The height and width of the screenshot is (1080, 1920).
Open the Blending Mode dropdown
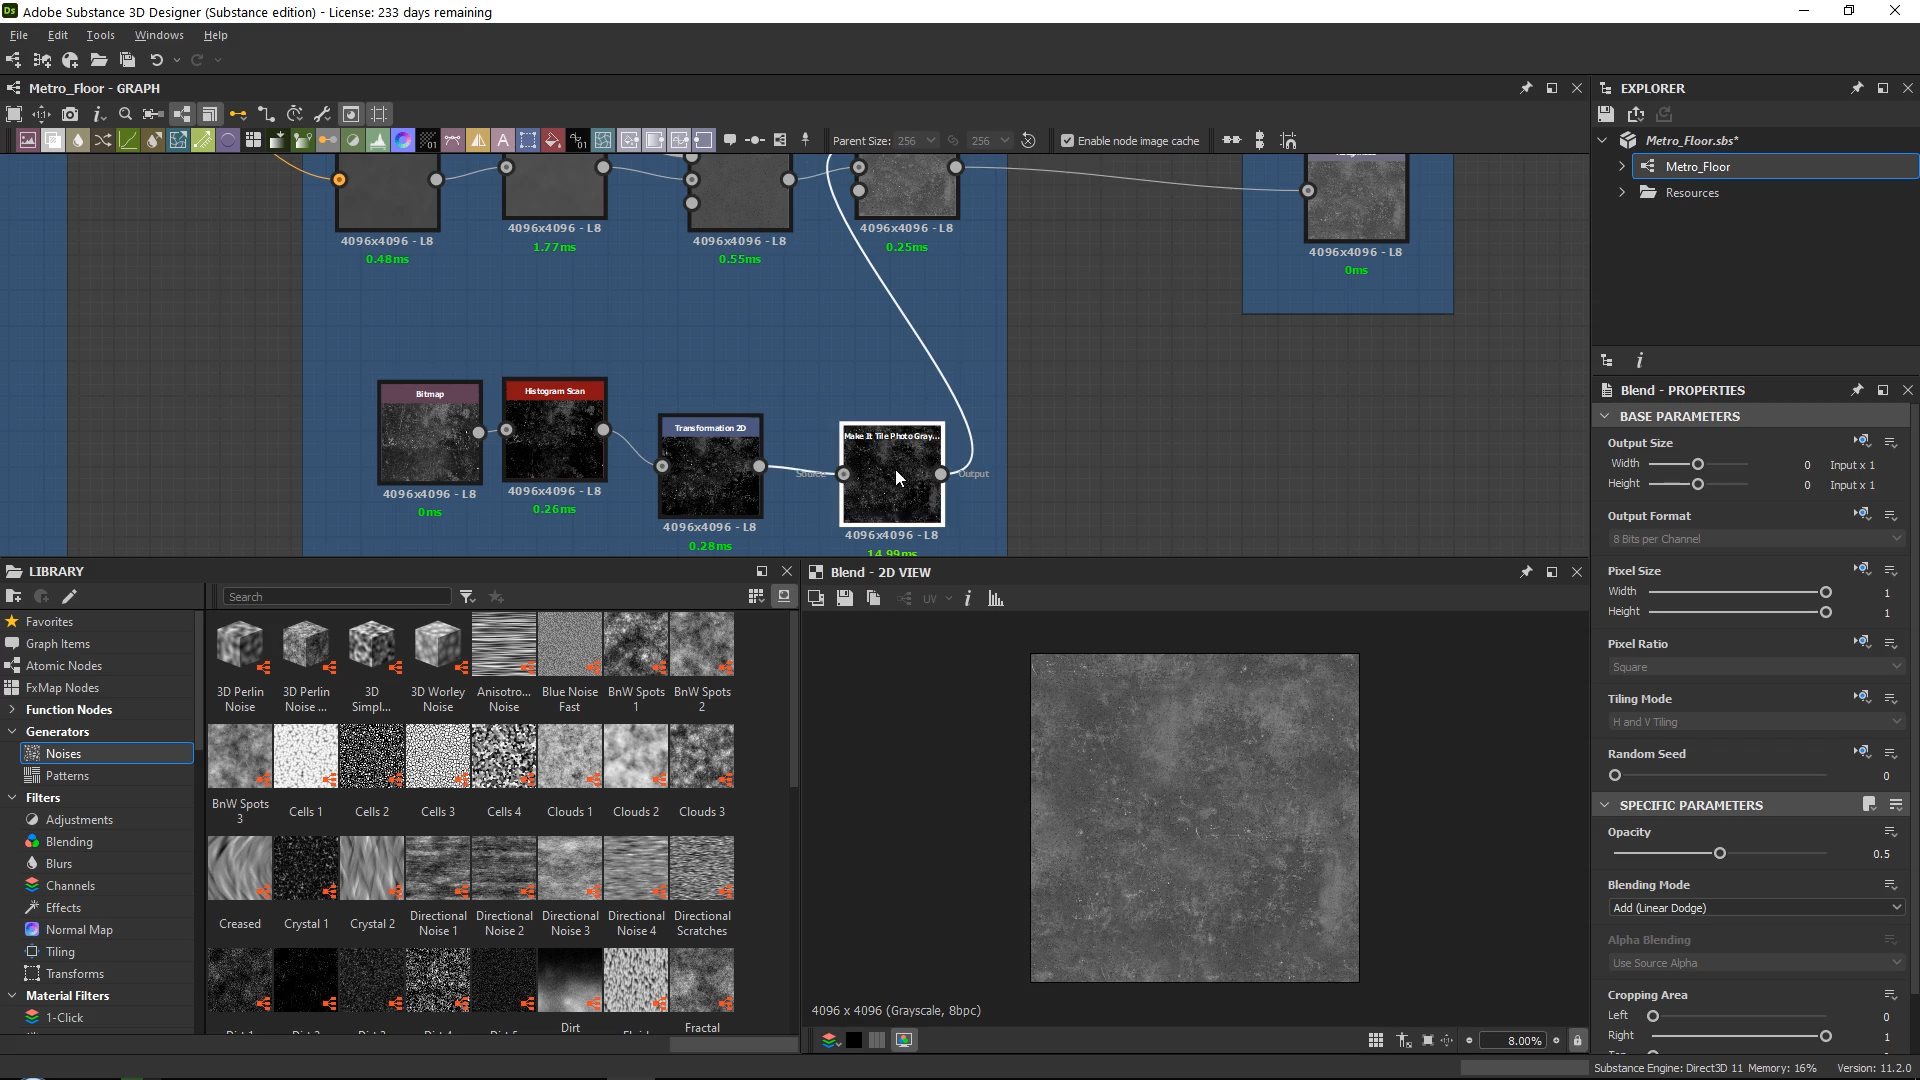tap(1756, 908)
